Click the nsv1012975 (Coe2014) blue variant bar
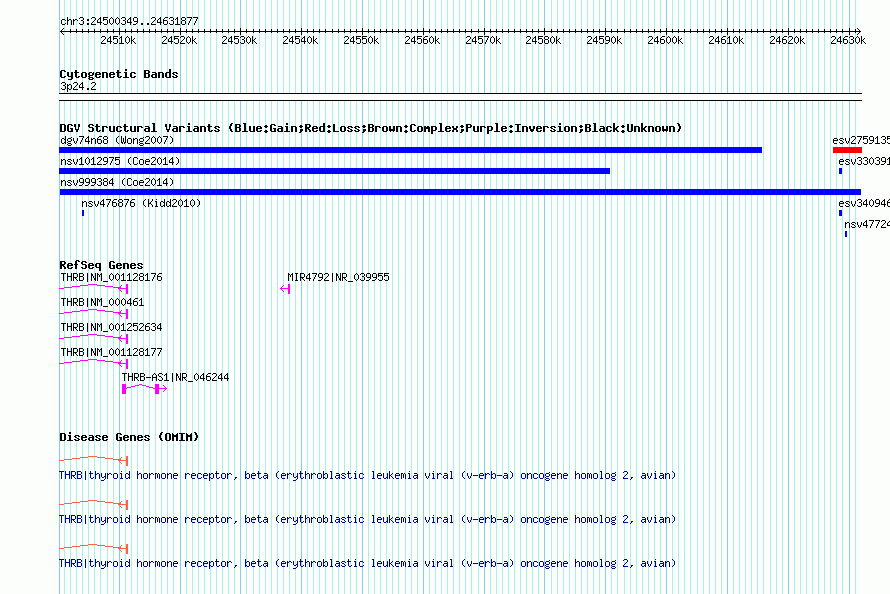This screenshot has height=594, width=890. pyautogui.click(x=334, y=171)
